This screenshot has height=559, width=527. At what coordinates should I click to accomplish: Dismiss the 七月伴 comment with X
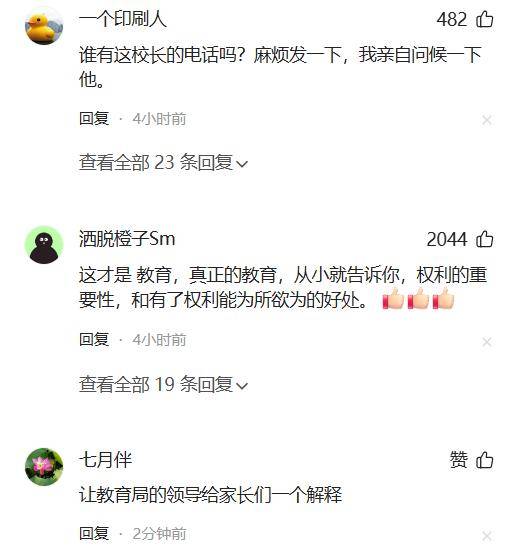point(487,536)
